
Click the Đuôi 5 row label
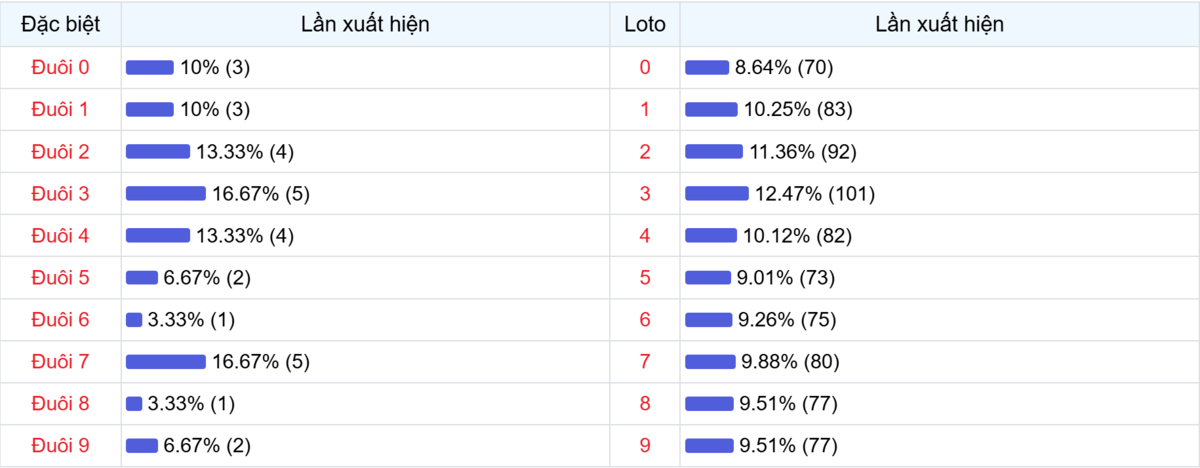pos(60,278)
